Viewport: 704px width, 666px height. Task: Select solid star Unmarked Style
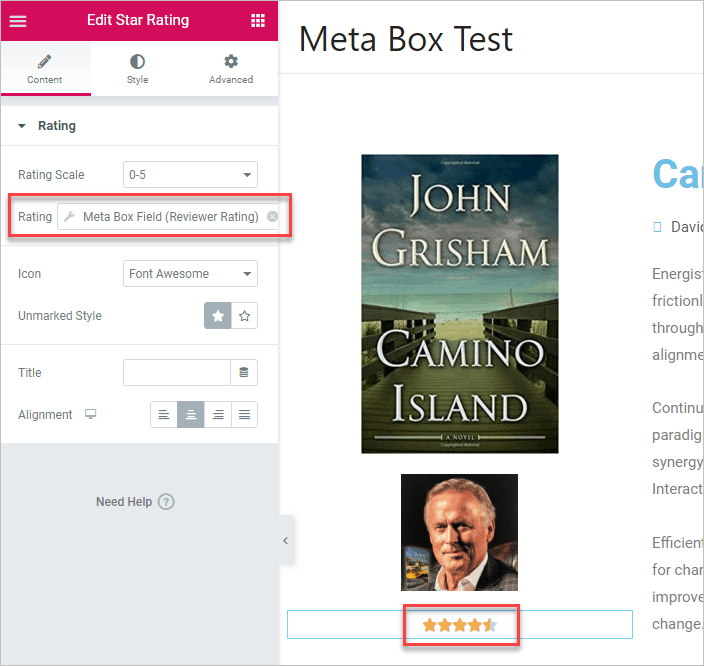218,316
